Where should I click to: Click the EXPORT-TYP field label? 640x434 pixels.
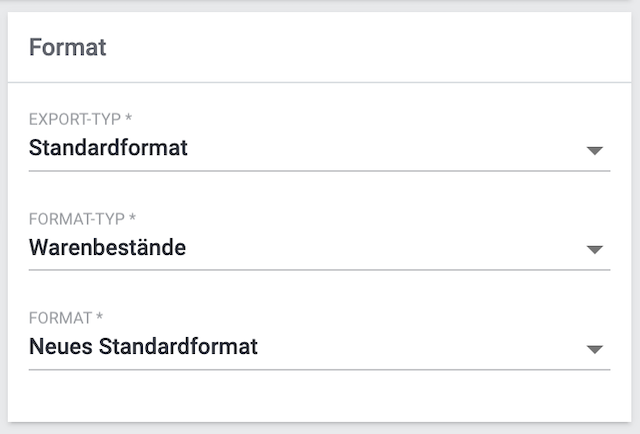[x=76, y=120]
